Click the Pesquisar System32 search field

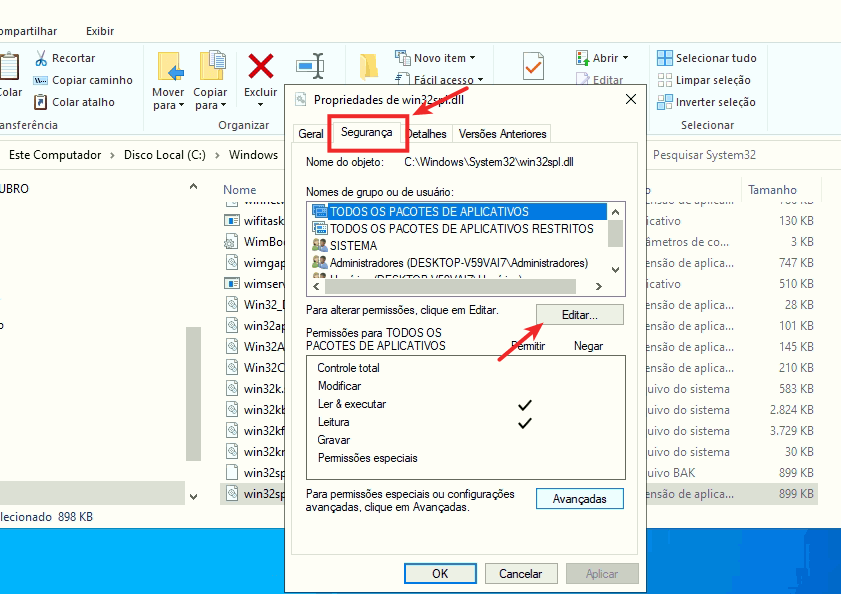[x=743, y=155]
